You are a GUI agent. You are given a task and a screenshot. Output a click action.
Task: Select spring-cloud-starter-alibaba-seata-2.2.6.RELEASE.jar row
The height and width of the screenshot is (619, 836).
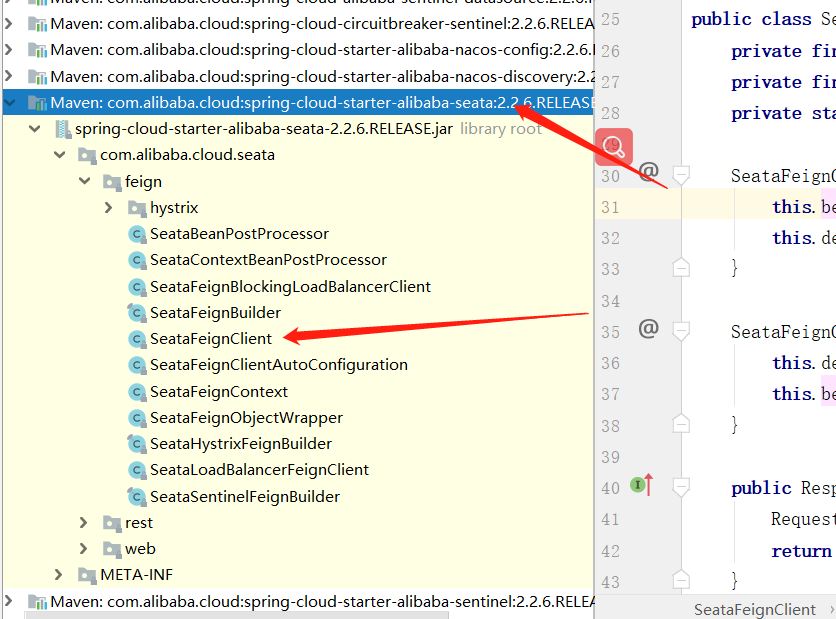click(298, 129)
